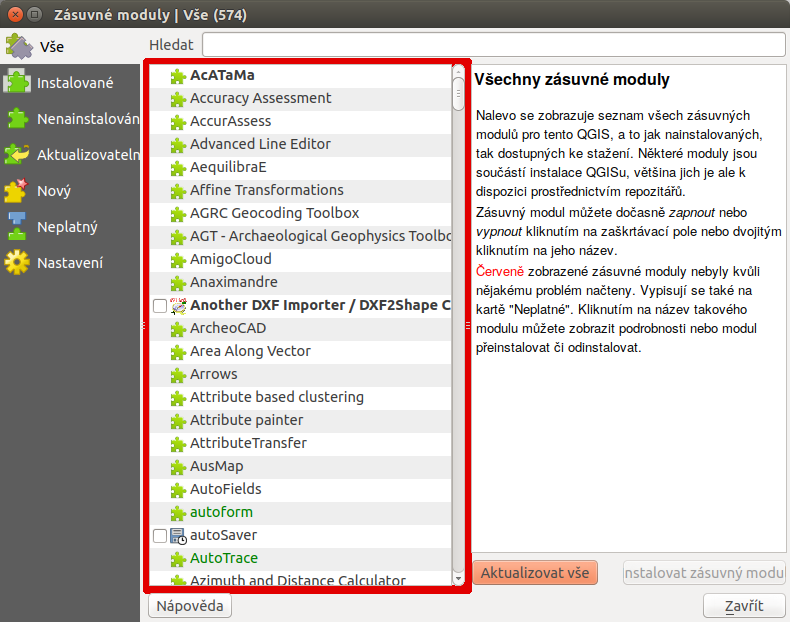Image resolution: width=790 pixels, height=622 pixels.
Task: Select AGT - Archaeological Geophysics Toolbox row
Action: [x=300, y=236]
